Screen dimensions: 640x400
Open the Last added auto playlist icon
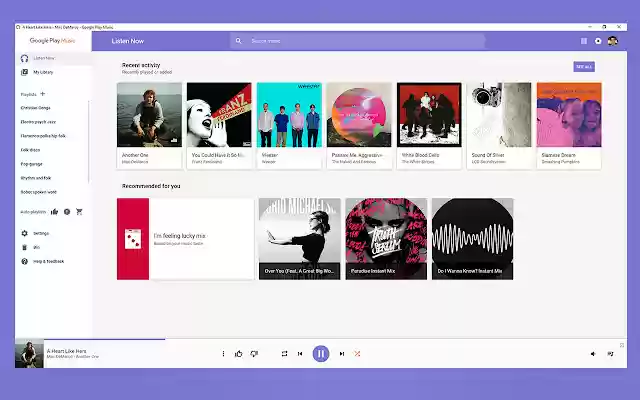coord(67,211)
